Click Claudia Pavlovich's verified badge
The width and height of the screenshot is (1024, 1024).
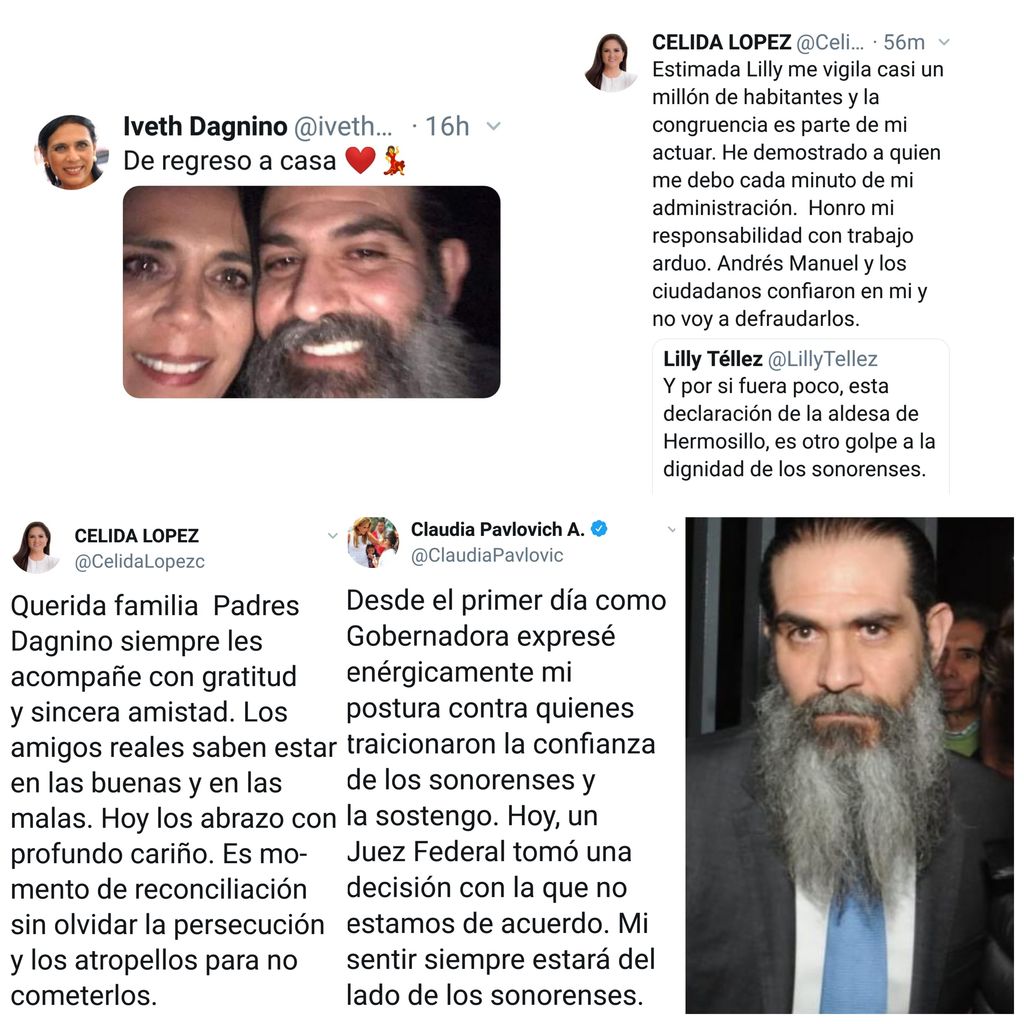point(599,528)
